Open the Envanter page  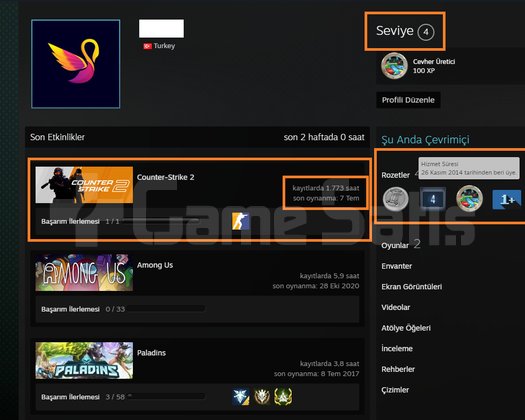click(396, 266)
